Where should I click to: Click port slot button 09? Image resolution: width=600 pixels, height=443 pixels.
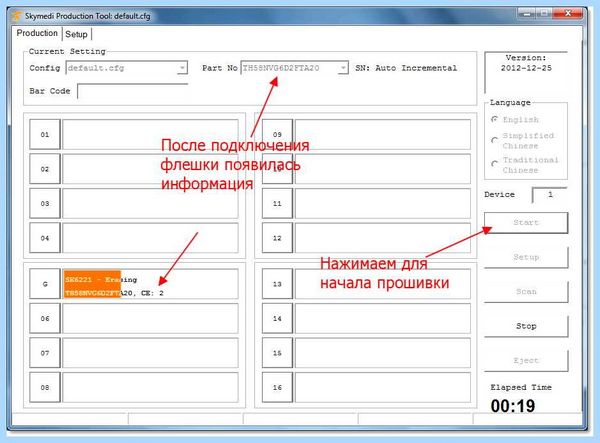pyautogui.click(x=277, y=135)
